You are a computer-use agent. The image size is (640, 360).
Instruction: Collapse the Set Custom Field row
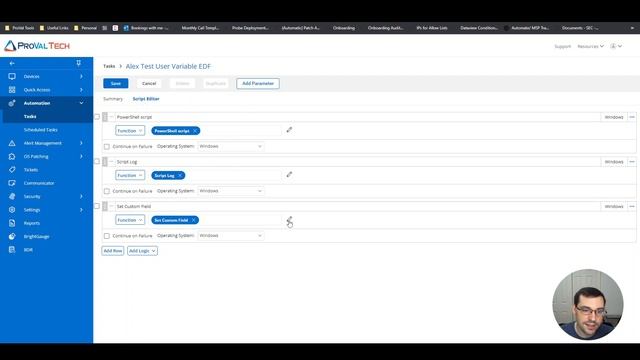[111, 207]
